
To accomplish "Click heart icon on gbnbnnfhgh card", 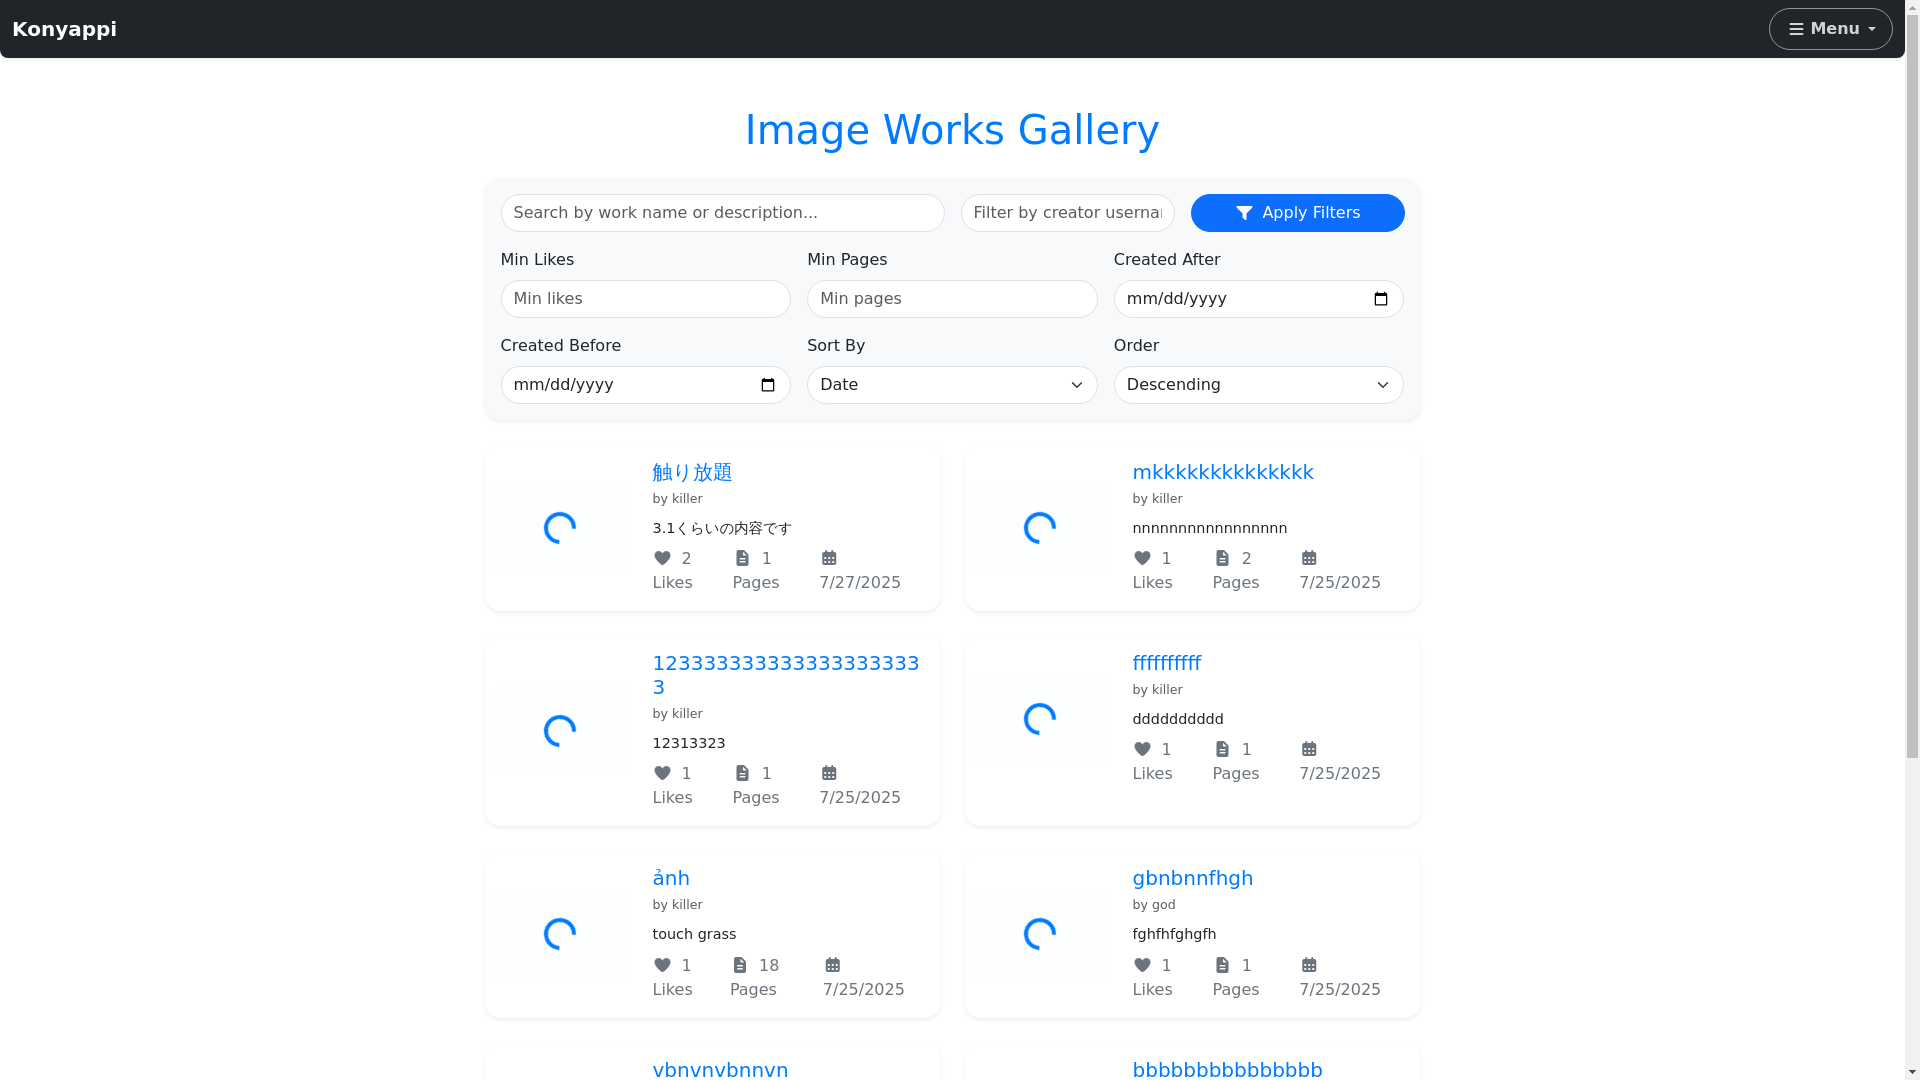I will pyautogui.click(x=1142, y=965).
